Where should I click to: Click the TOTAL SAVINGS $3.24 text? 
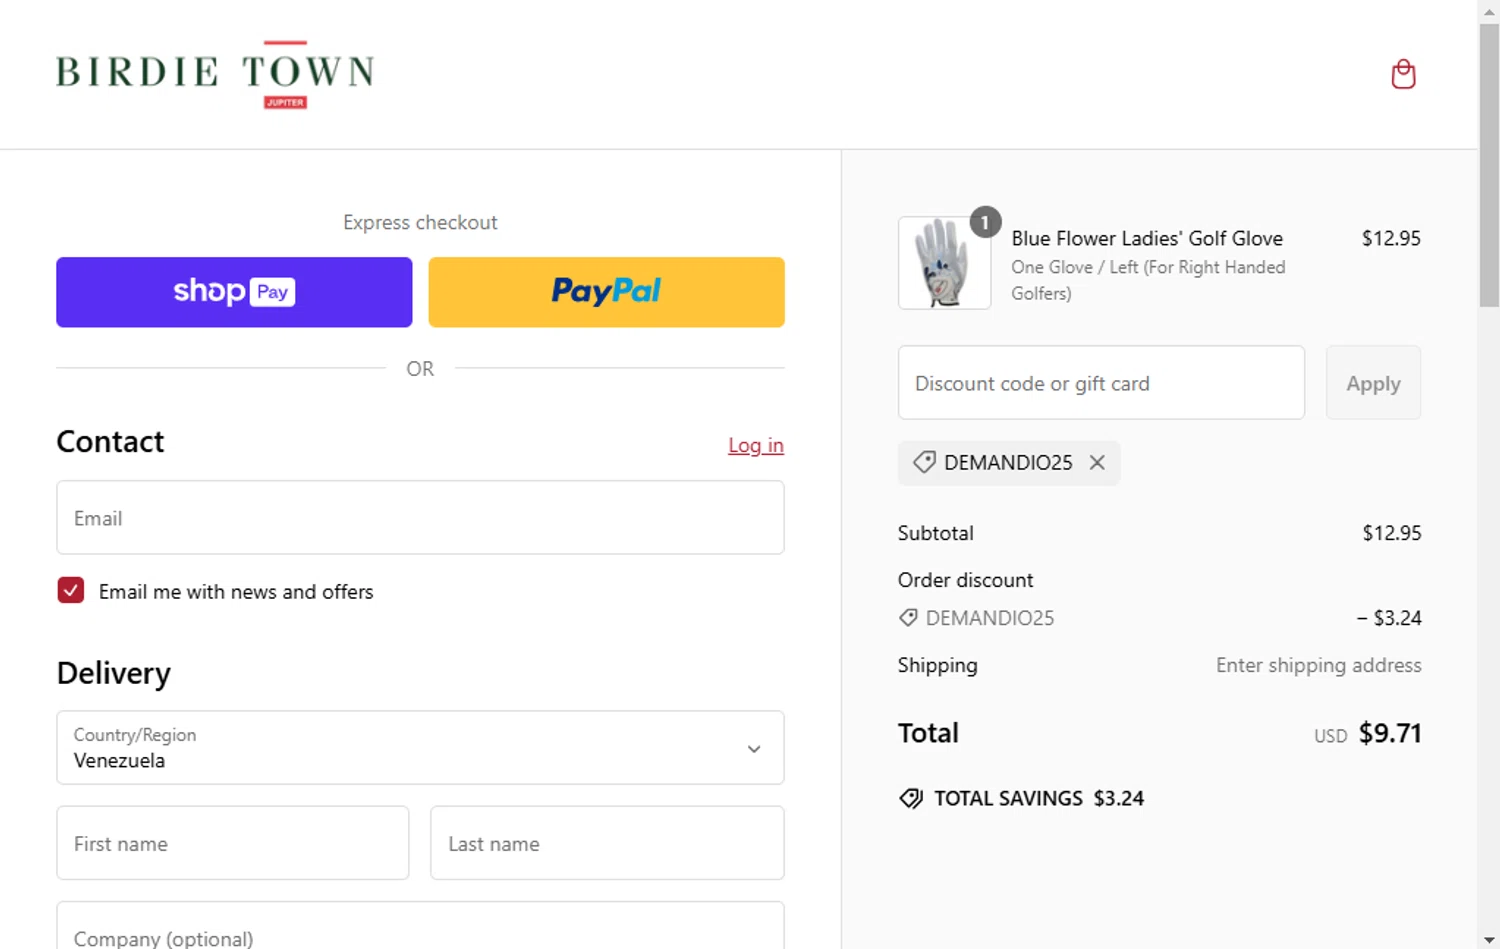click(x=1039, y=798)
